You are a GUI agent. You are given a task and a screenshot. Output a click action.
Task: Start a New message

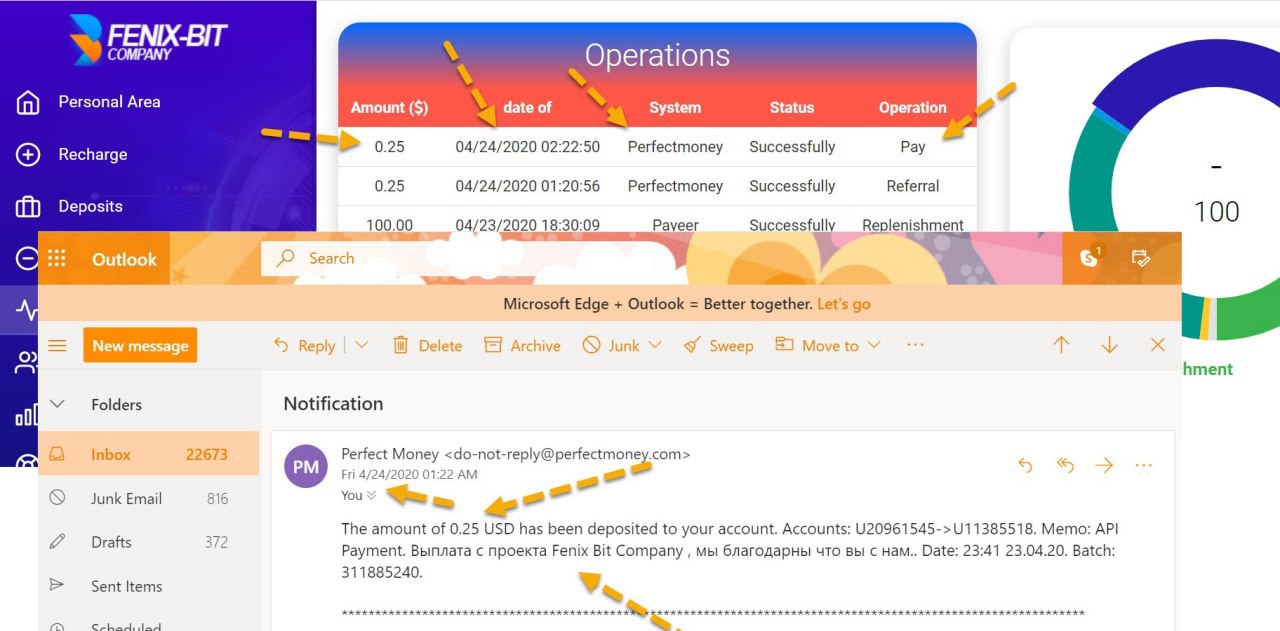click(x=140, y=346)
